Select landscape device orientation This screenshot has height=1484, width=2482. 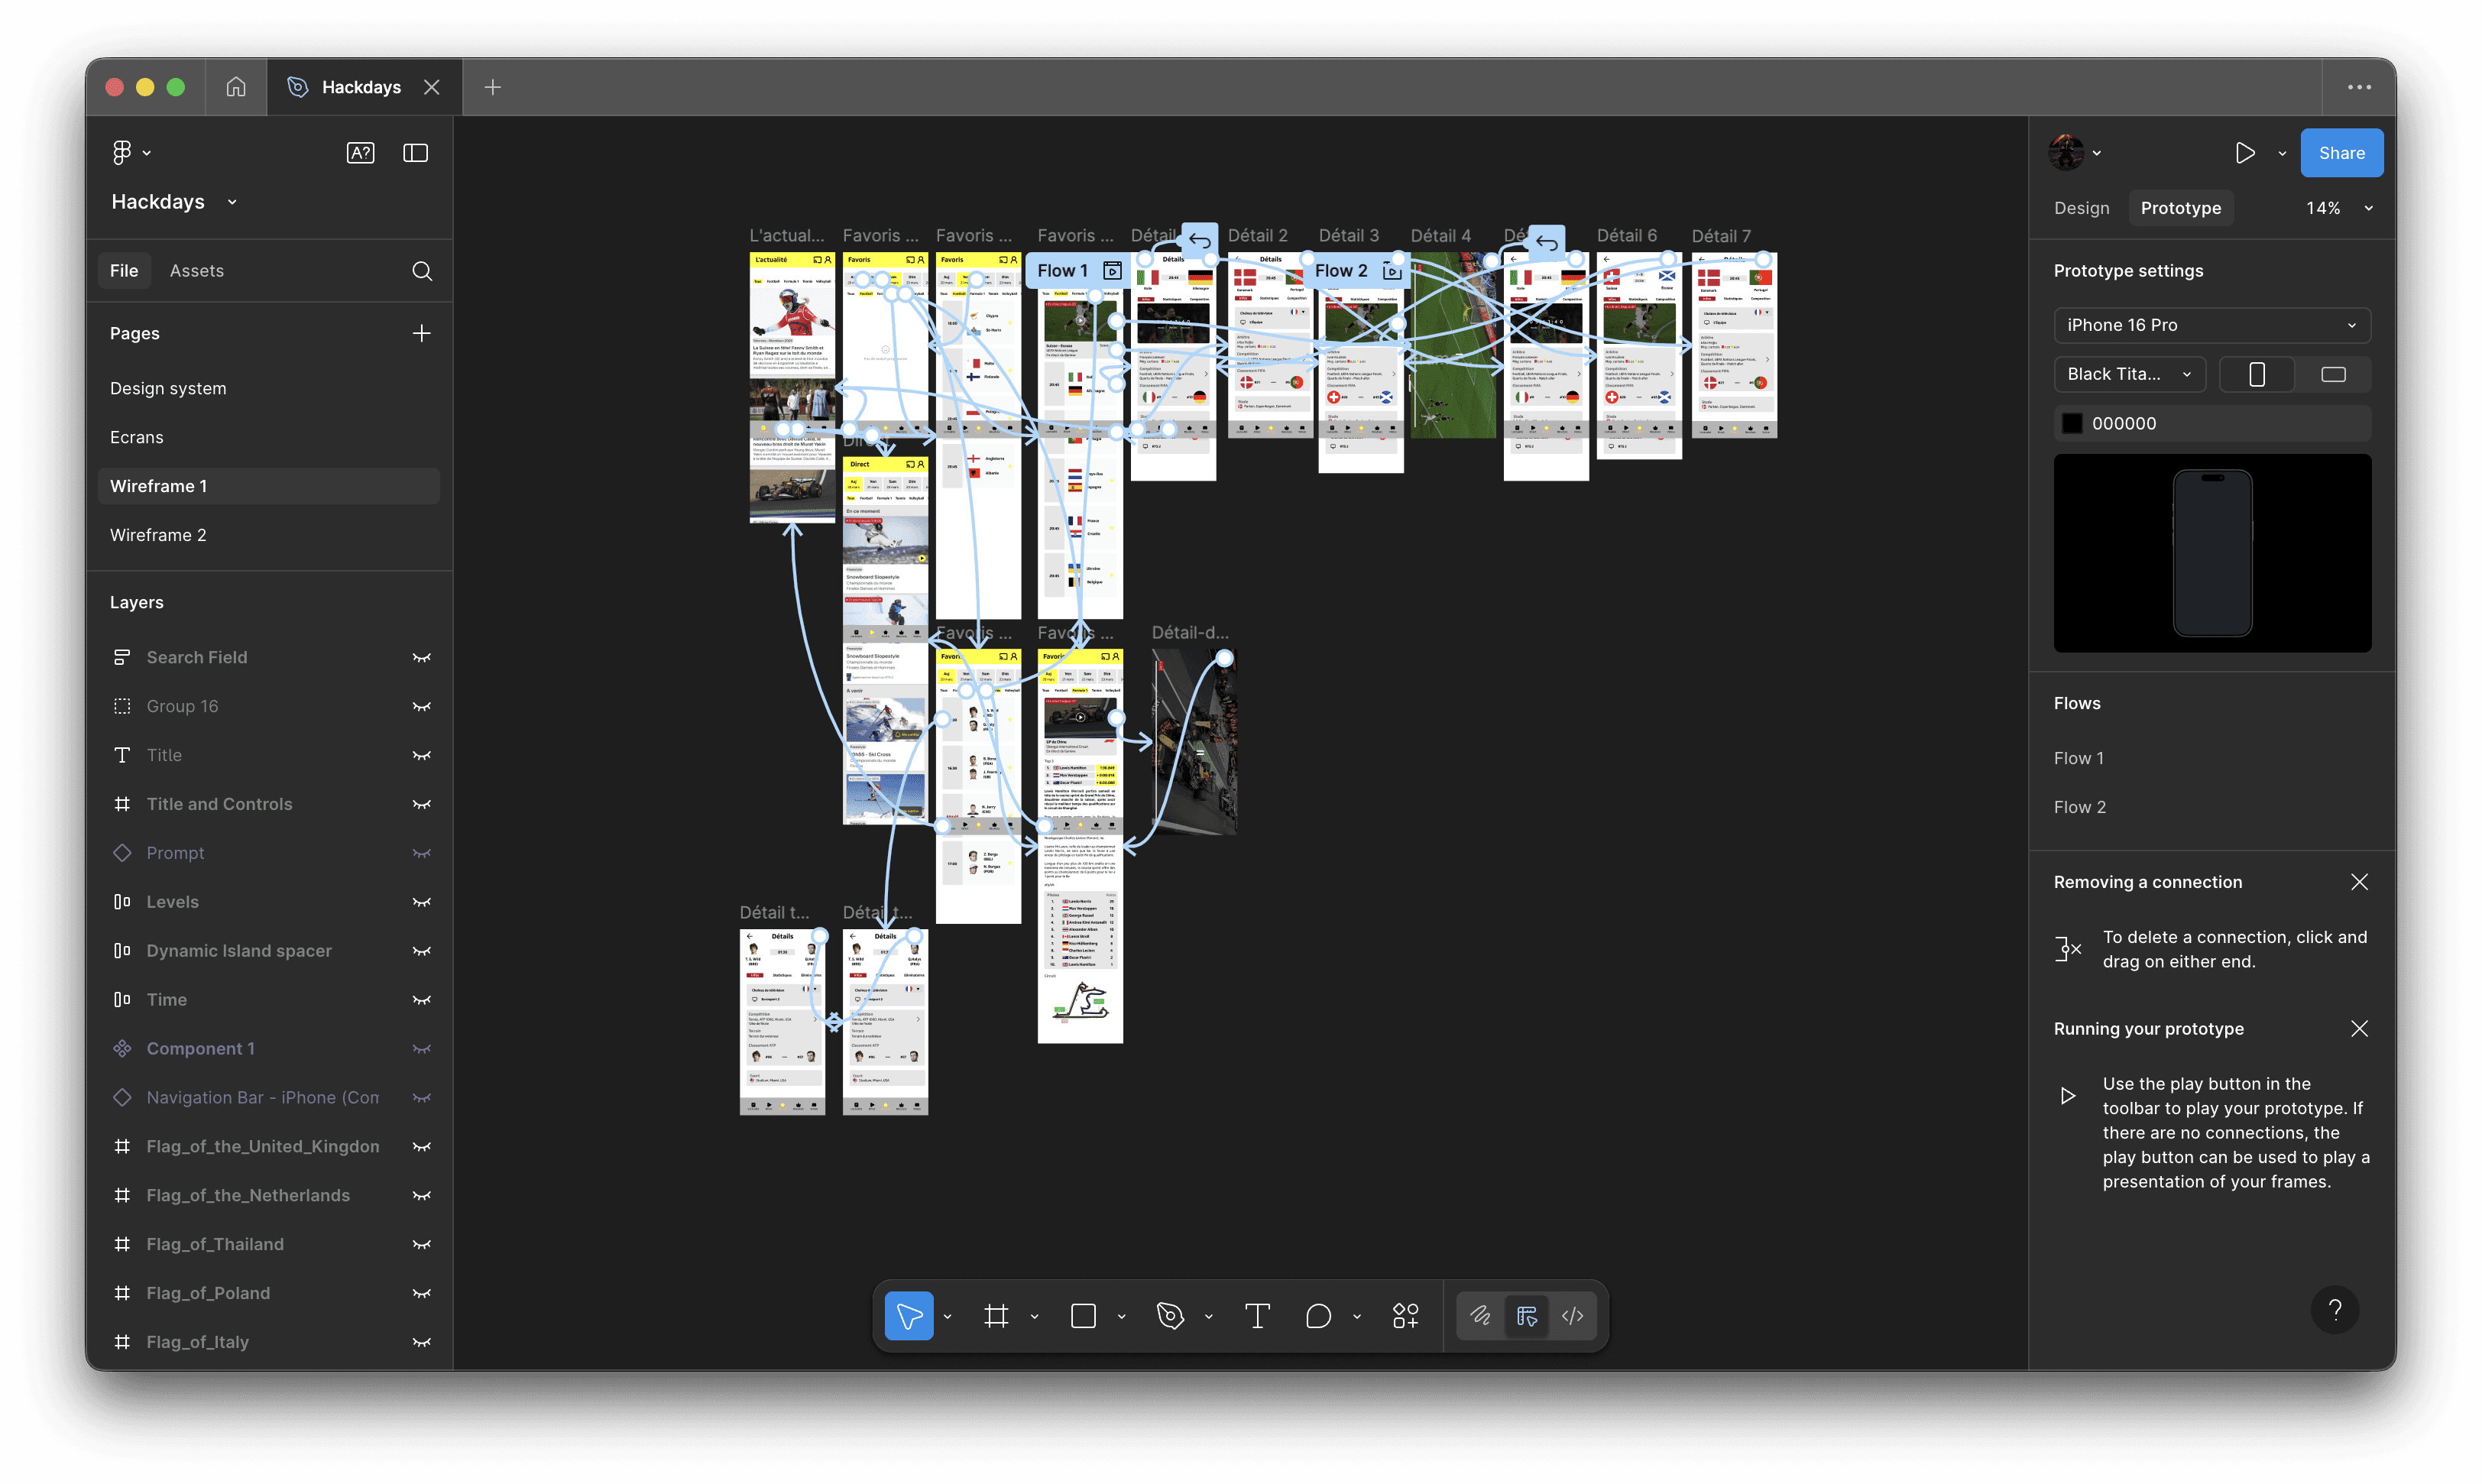tap(2333, 374)
